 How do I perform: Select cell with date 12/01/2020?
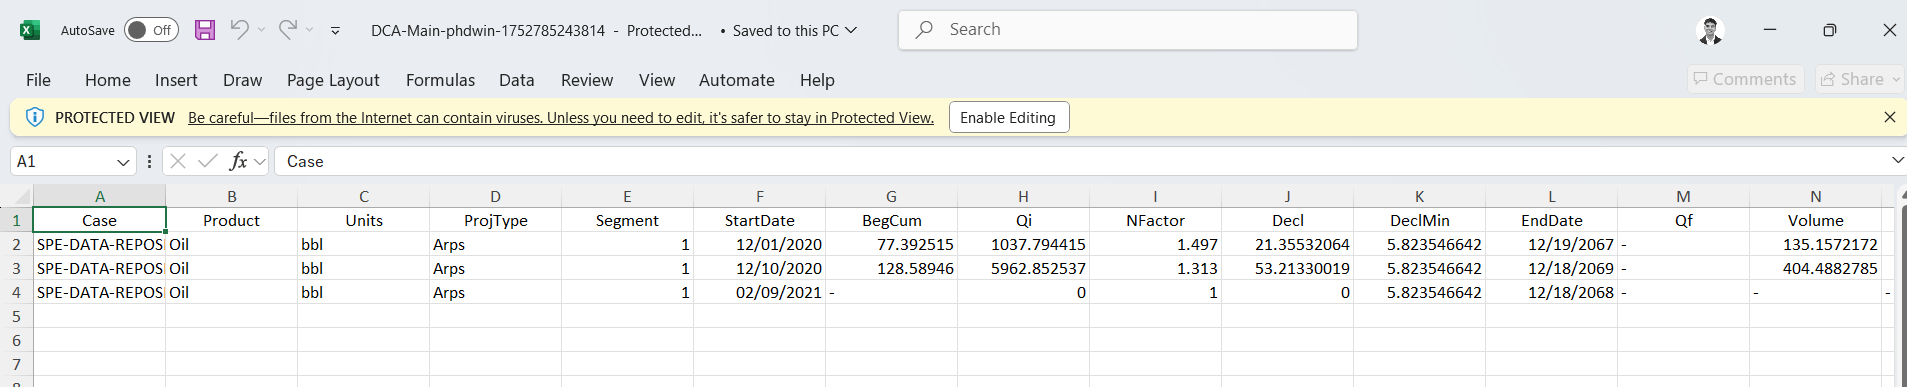760,244
